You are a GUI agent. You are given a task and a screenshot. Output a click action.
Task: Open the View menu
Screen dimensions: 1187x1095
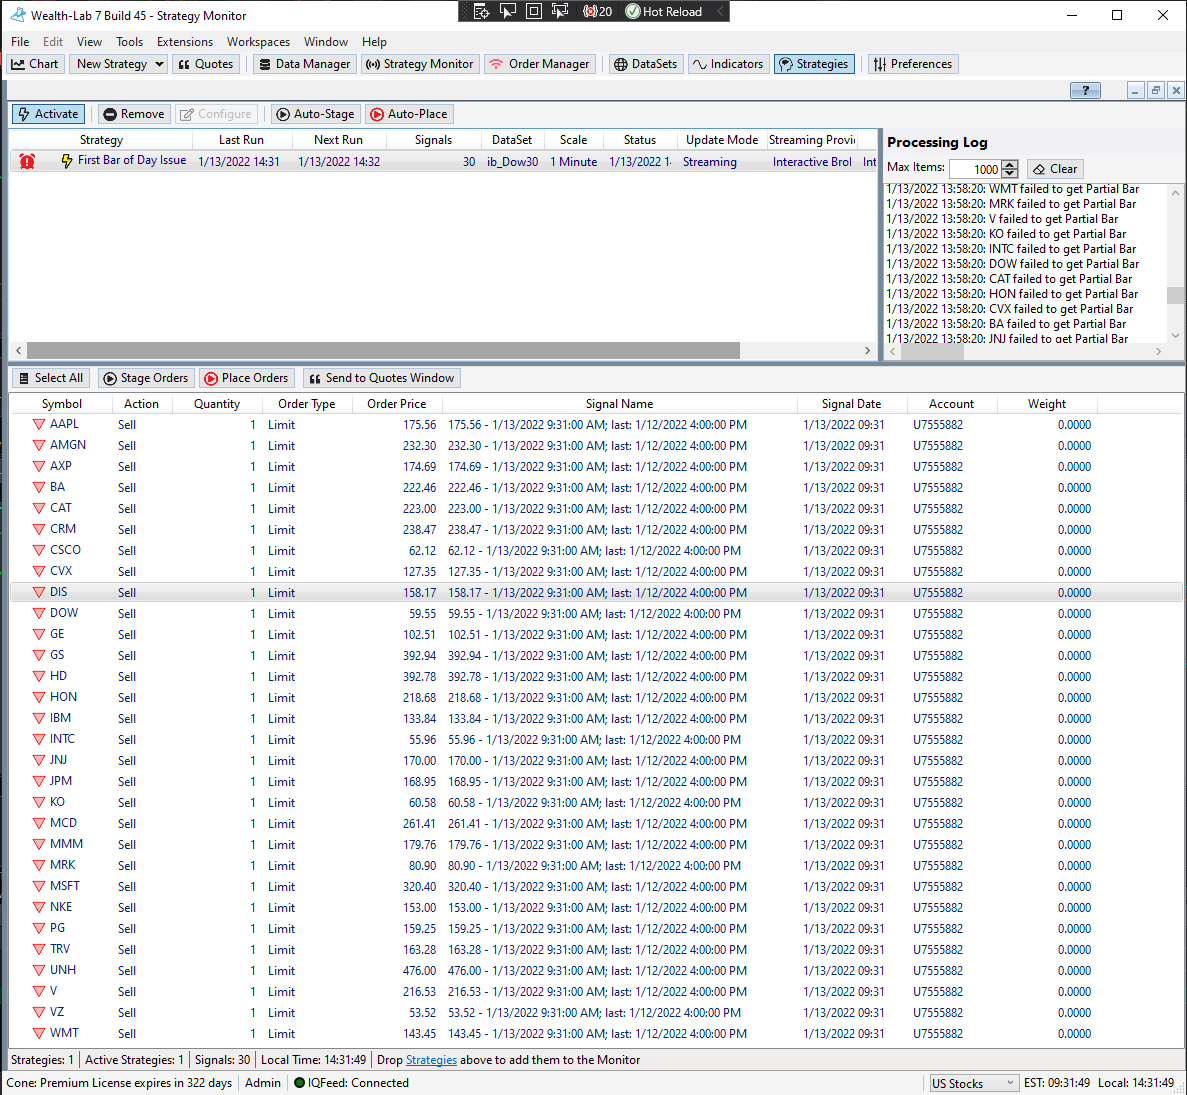click(89, 42)
